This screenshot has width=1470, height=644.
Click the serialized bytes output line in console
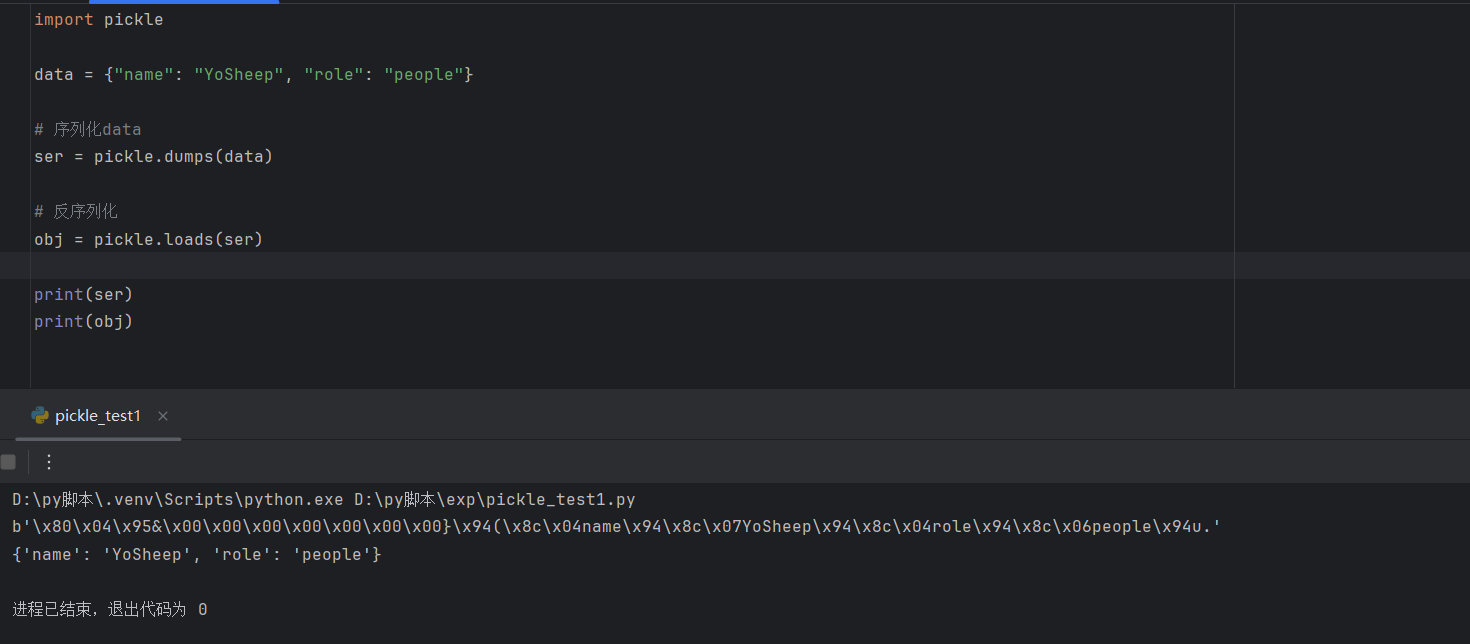pyautogui.click(x=616, y=527)
